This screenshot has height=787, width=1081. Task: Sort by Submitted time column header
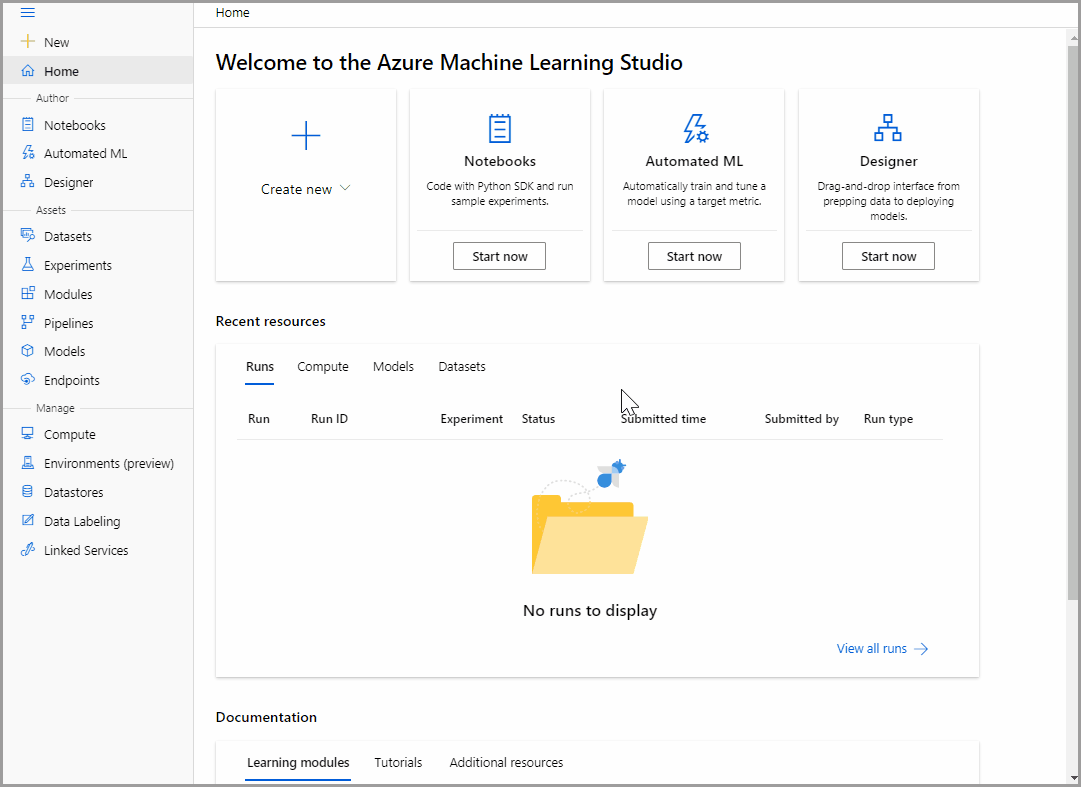(663, 419)
